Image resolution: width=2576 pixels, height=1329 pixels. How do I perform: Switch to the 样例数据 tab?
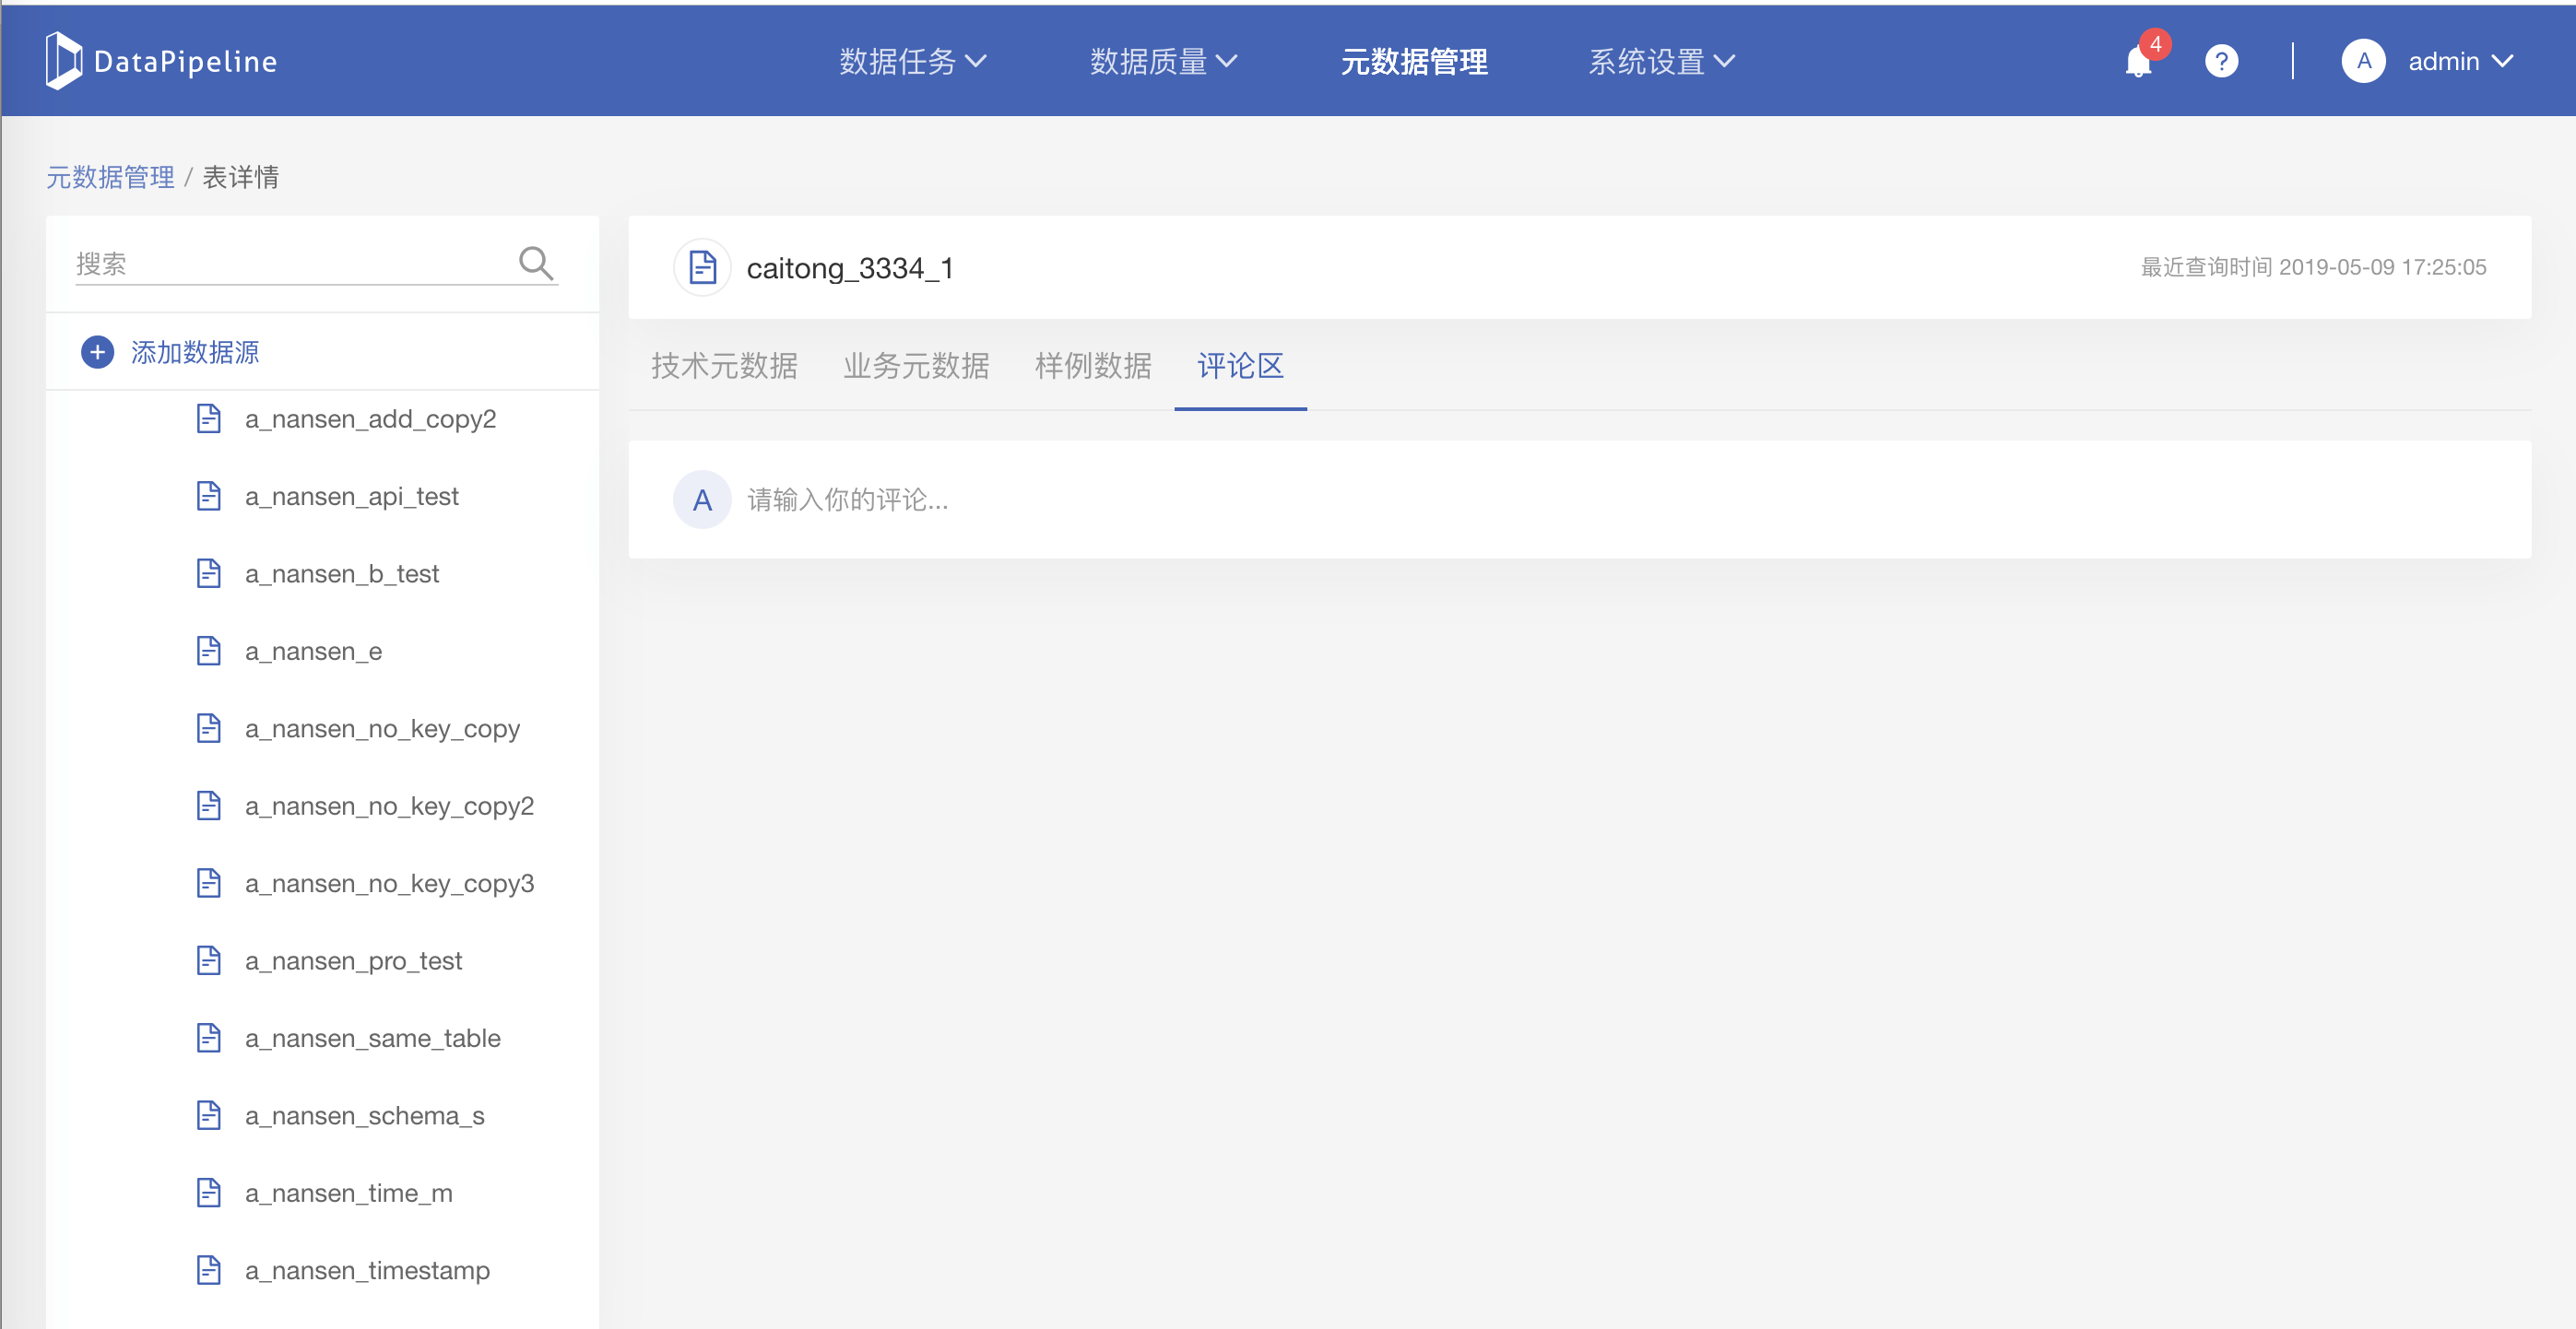point(1092,366)
